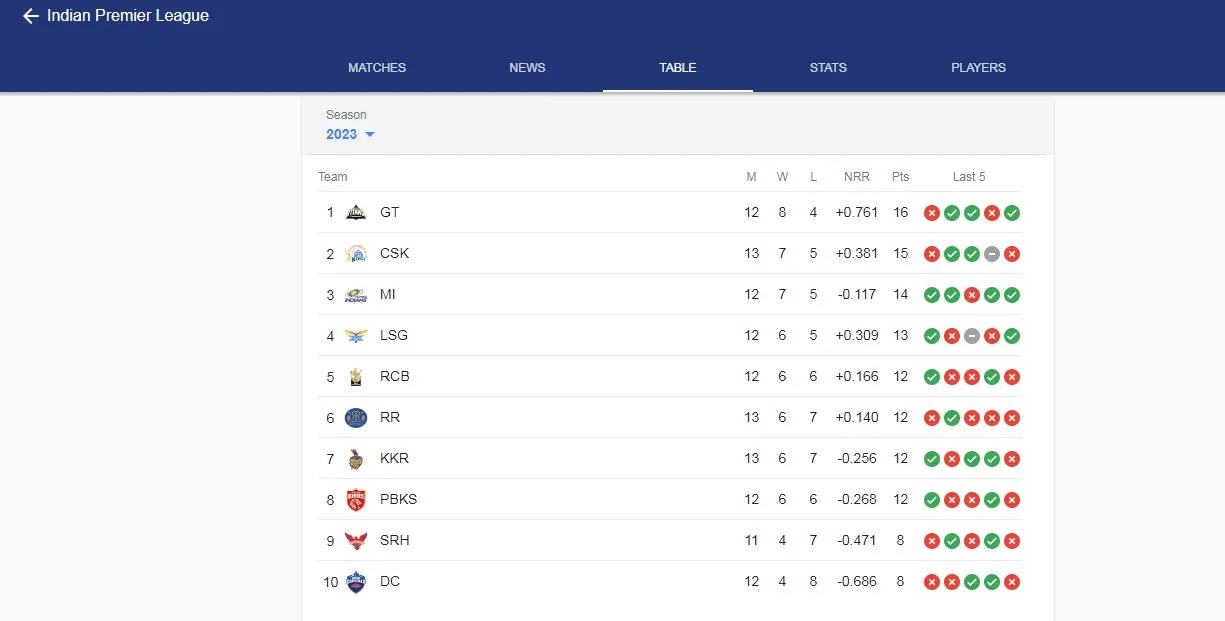Click the Gujarat Titans team logo
1225x621 pixels.
click(356, 212)
